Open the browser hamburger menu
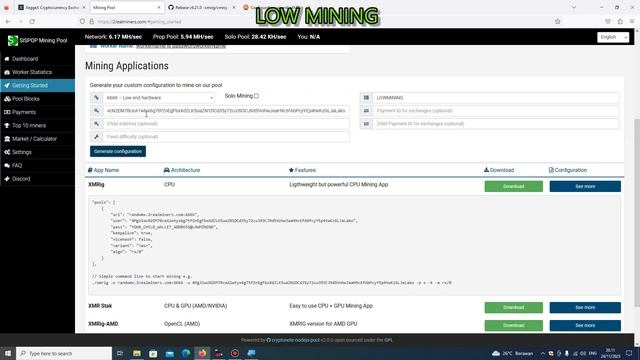Screen dimensions: 640x360 tap(632, 22)
